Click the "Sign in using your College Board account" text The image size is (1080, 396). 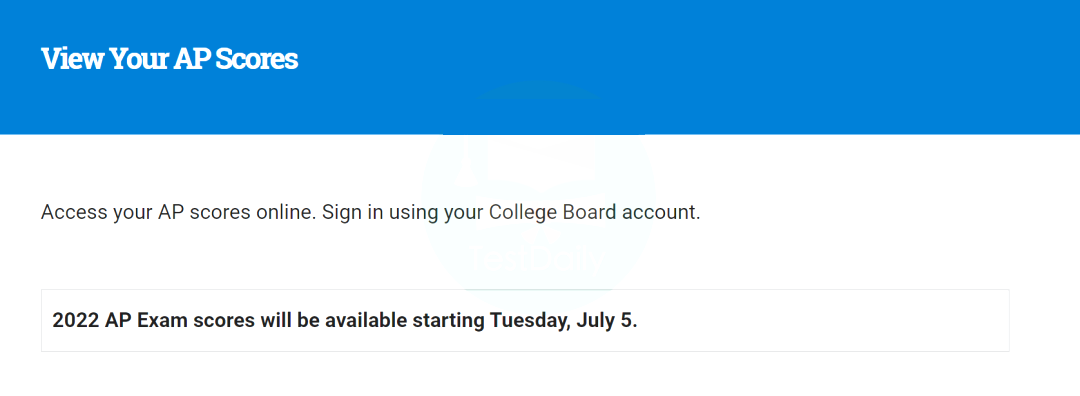click(510, 212)
